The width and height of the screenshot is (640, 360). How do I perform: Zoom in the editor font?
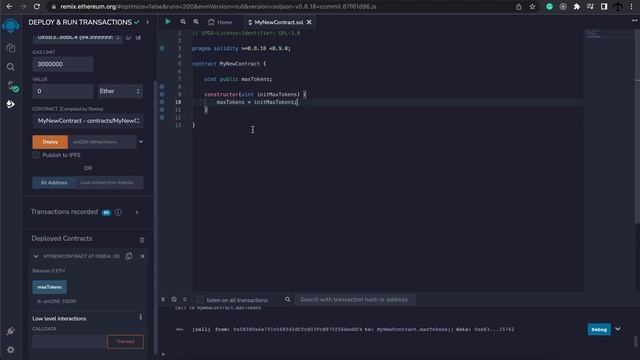[196, 22]
